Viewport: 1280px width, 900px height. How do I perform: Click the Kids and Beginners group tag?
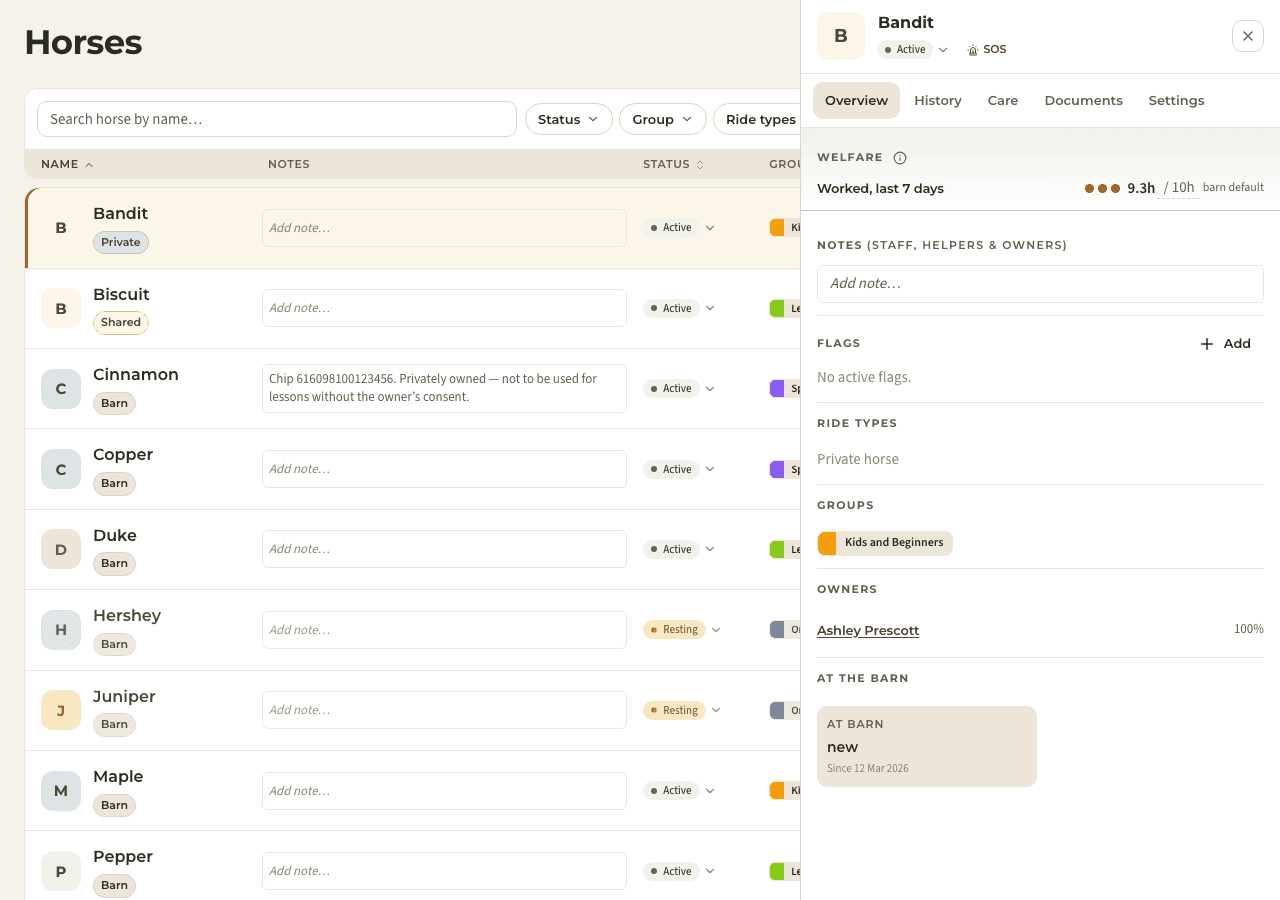(x=885, y=543)
